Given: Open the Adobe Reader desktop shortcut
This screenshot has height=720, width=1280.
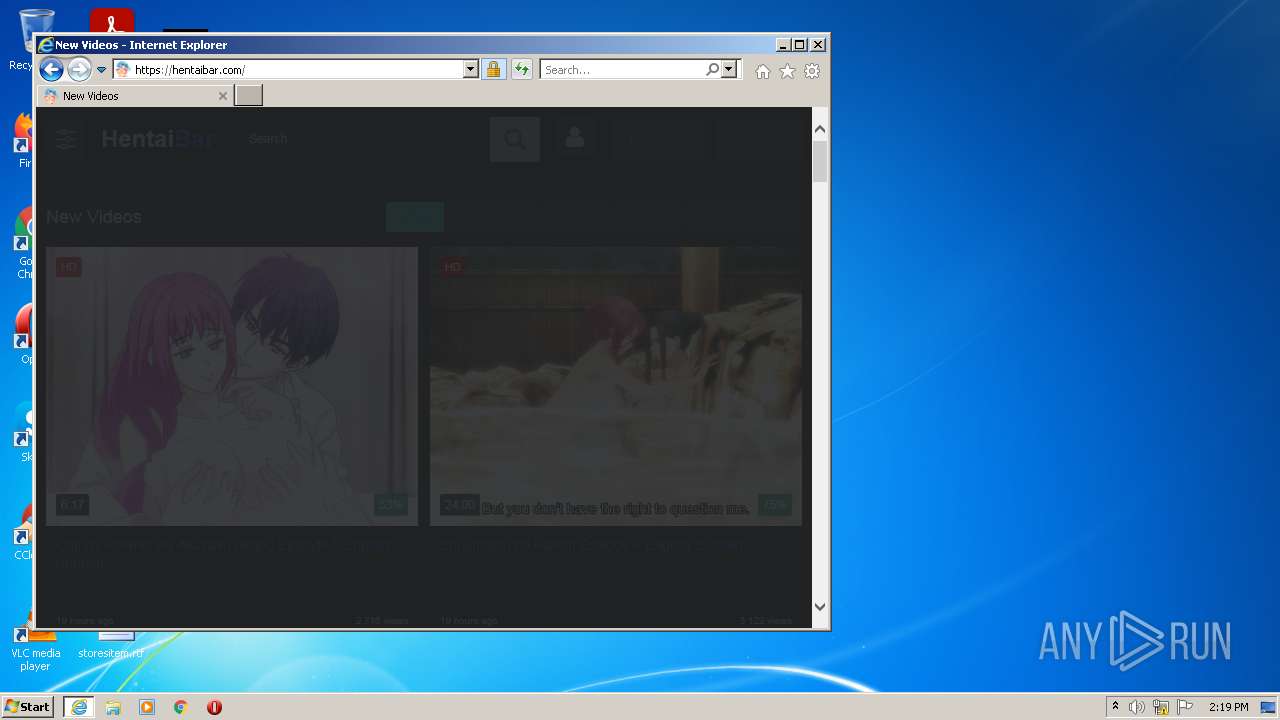Looking at the screenshot, I should point(112,20).
